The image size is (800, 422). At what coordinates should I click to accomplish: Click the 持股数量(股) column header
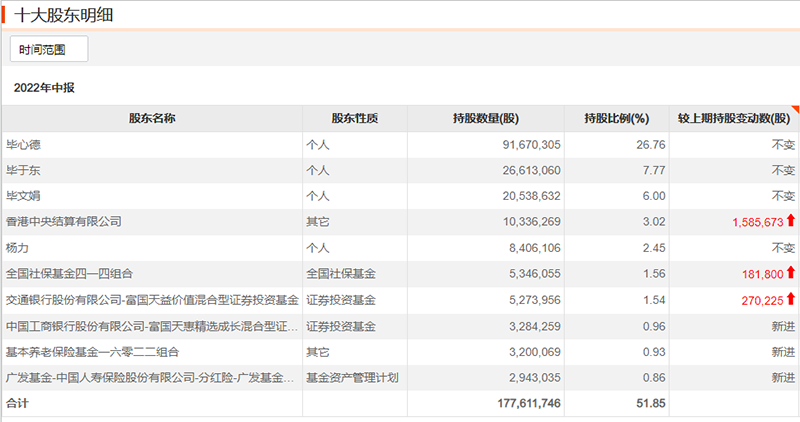pyautogui.click(x=486, y=118)
